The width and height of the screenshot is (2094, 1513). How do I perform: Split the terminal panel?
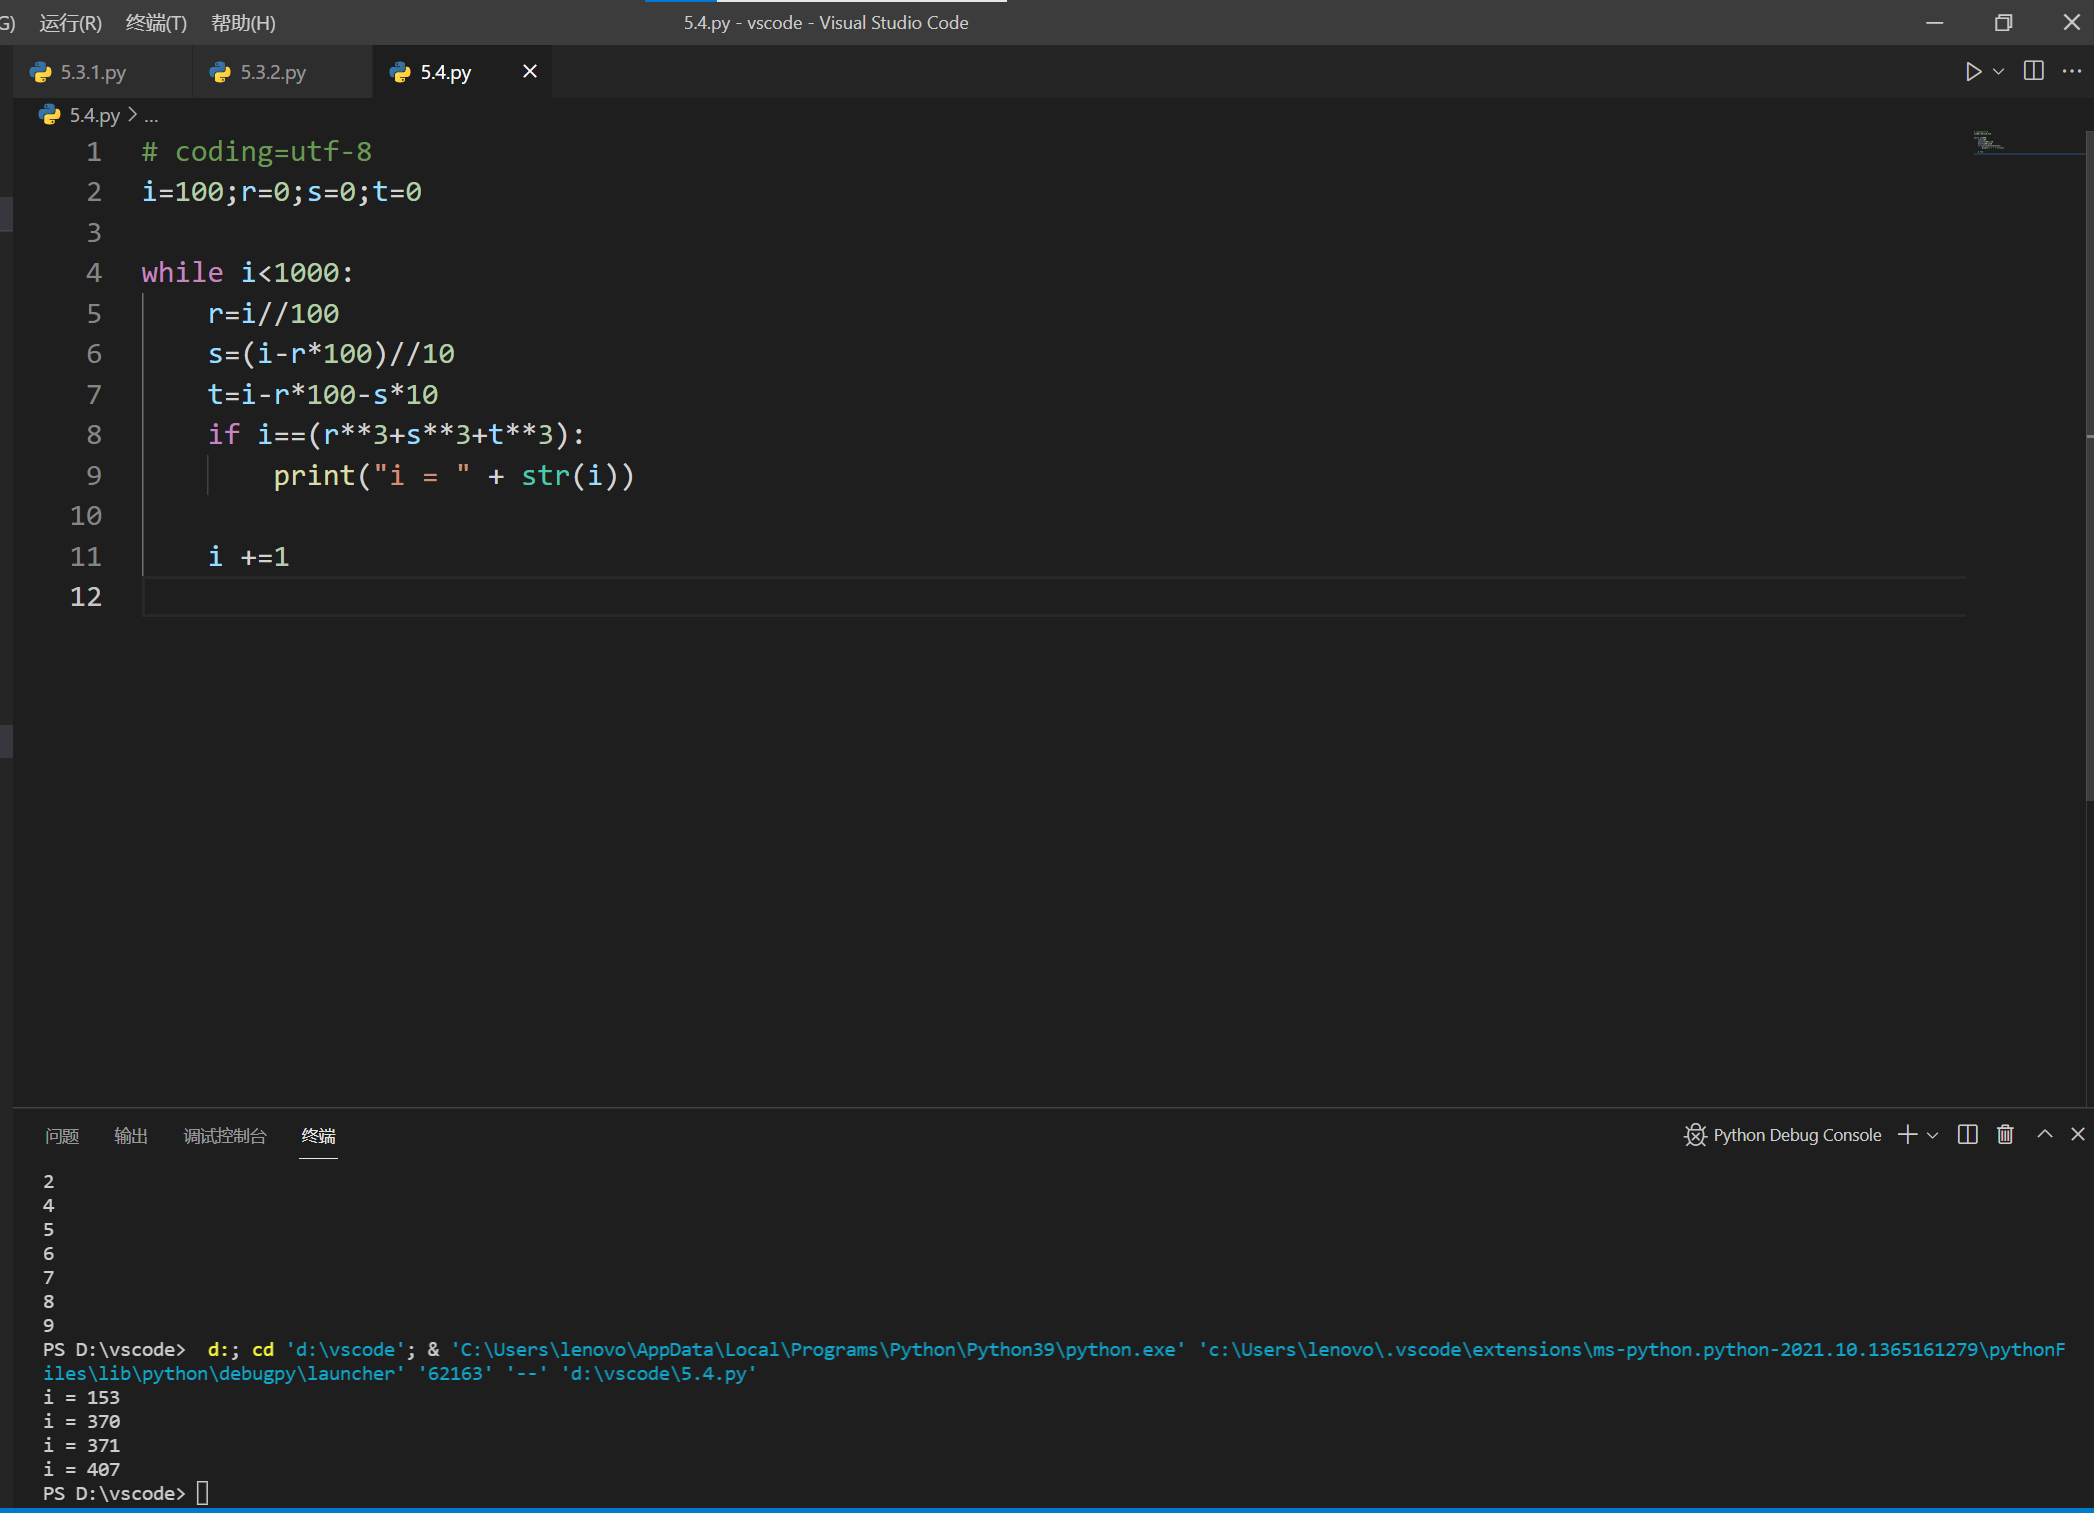1967,1135
